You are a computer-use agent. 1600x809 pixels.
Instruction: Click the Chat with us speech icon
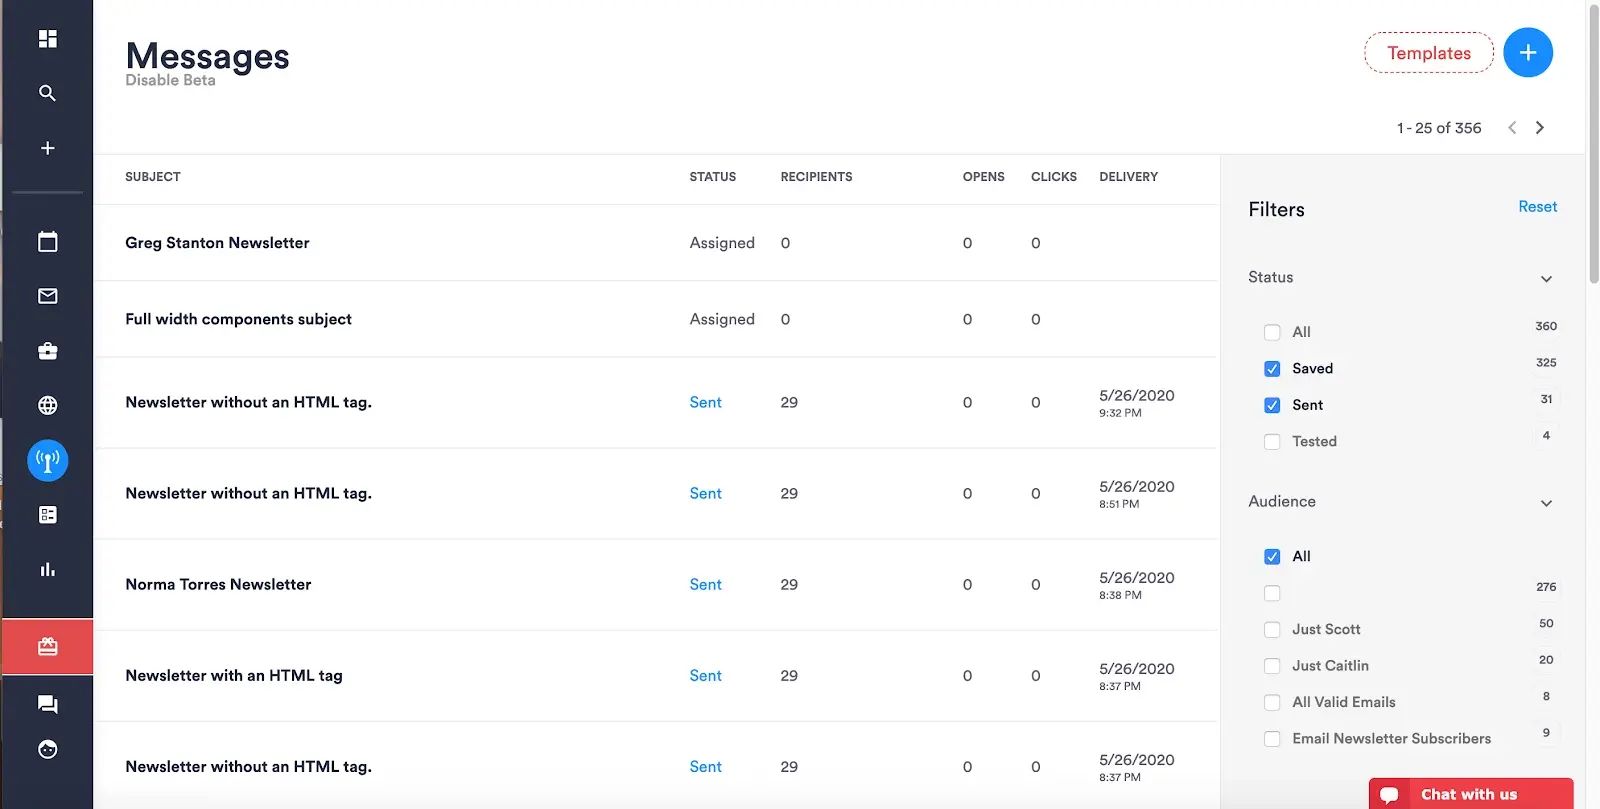1389,795
